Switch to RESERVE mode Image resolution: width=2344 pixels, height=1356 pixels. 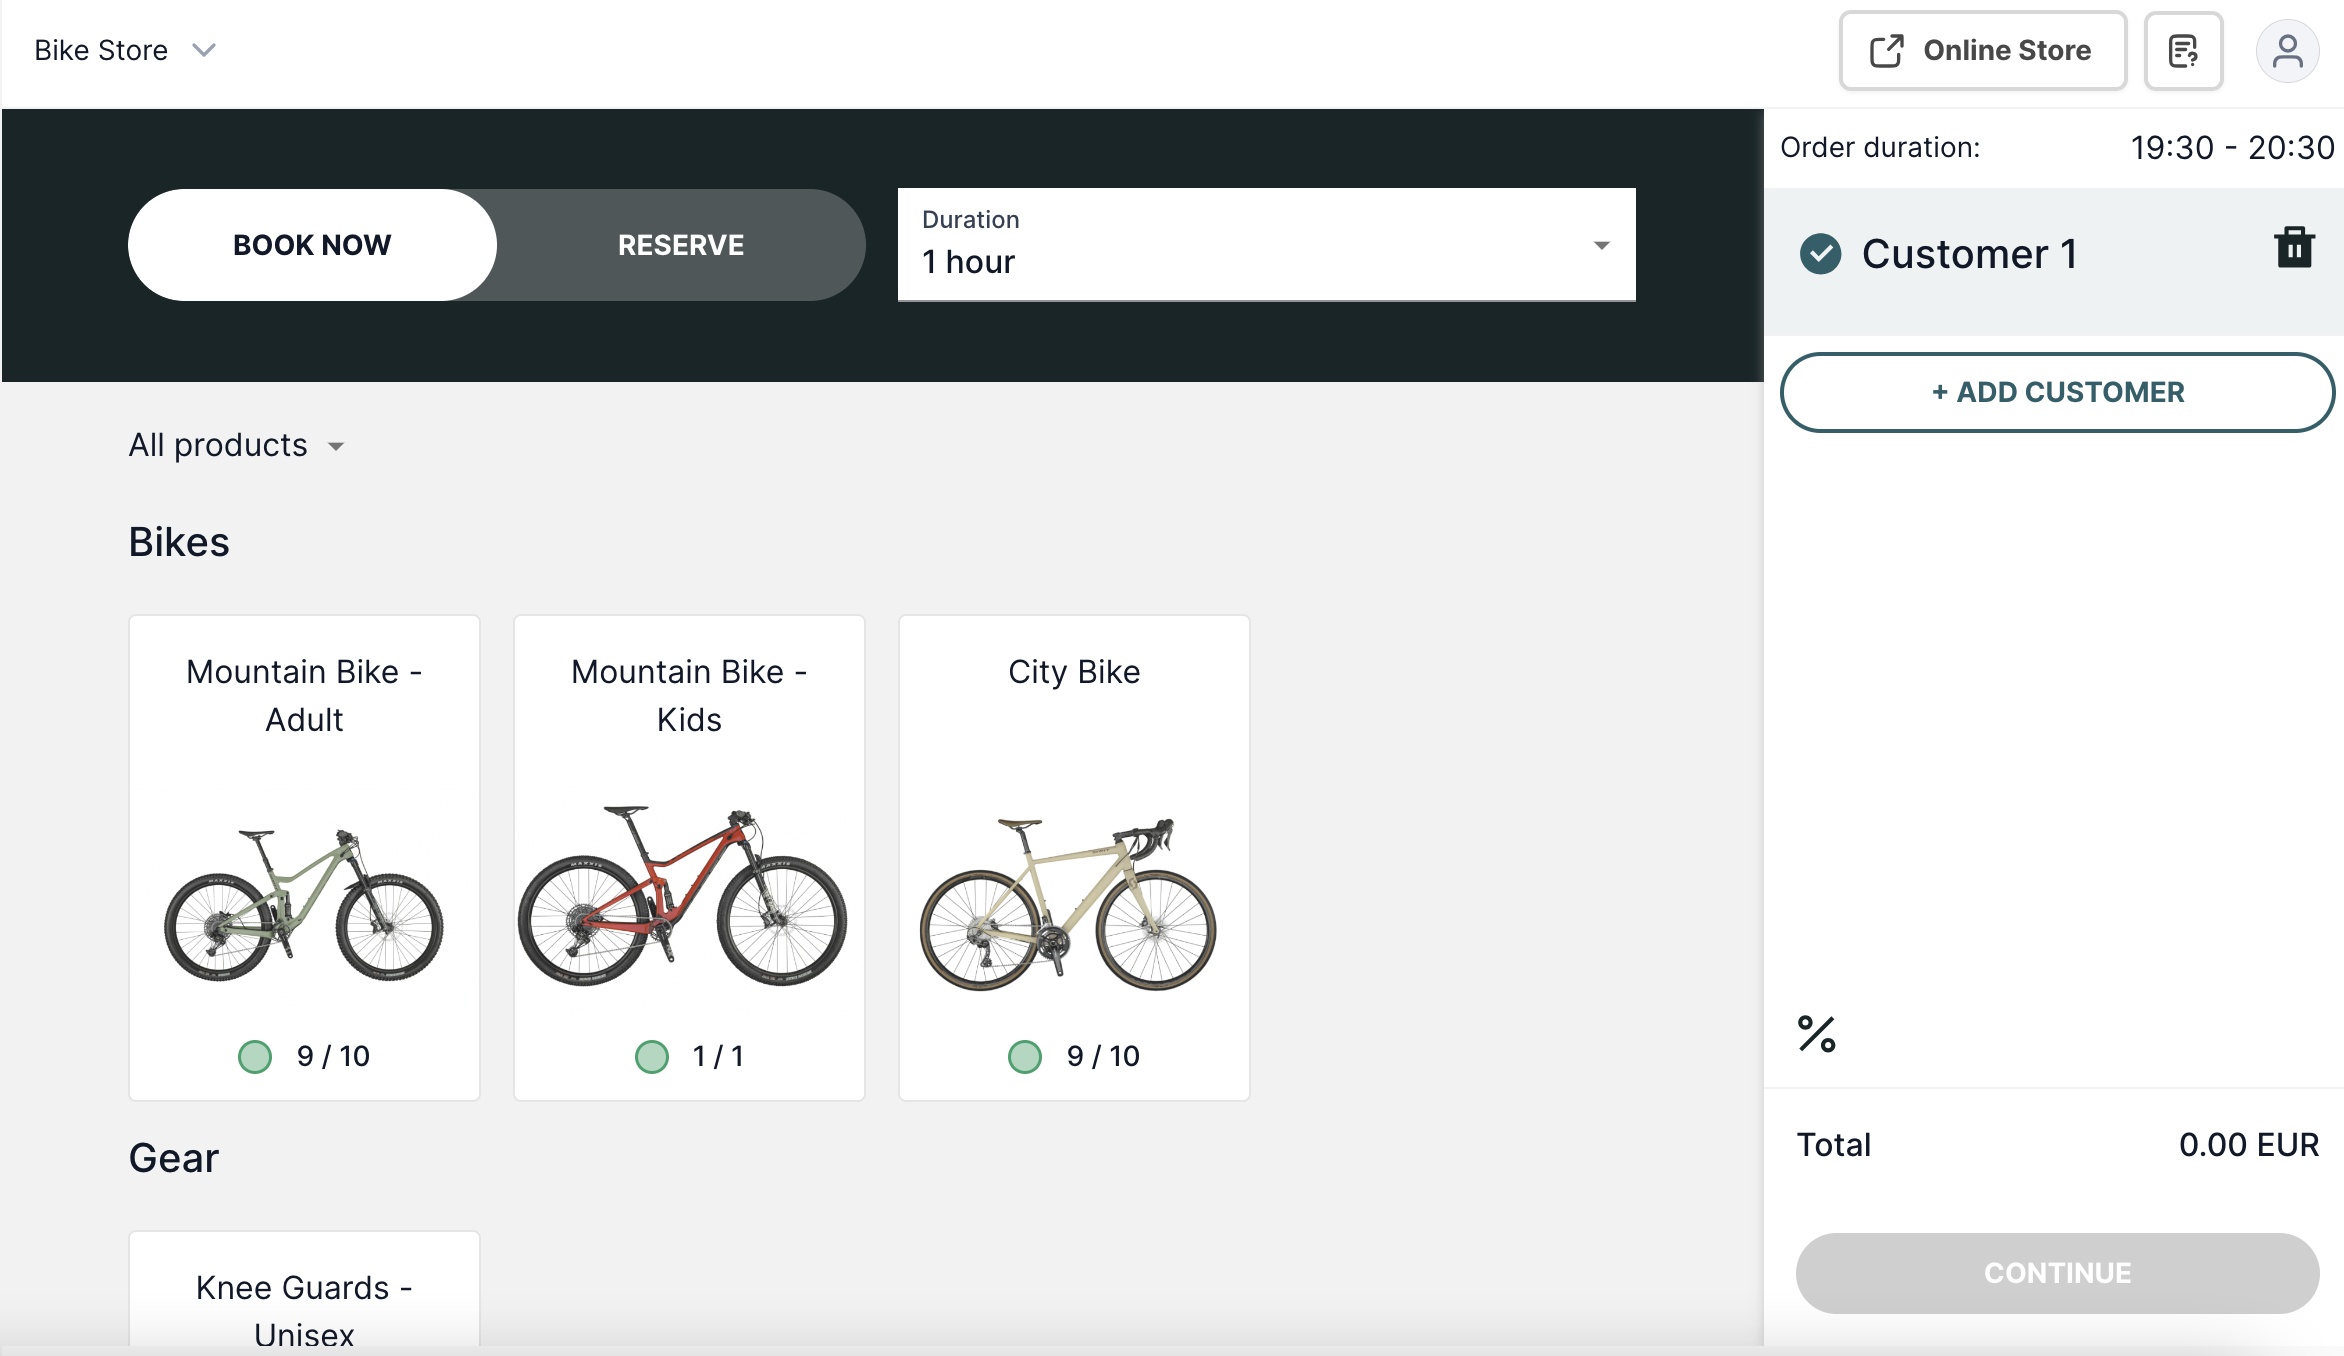[x=681, y=244]
